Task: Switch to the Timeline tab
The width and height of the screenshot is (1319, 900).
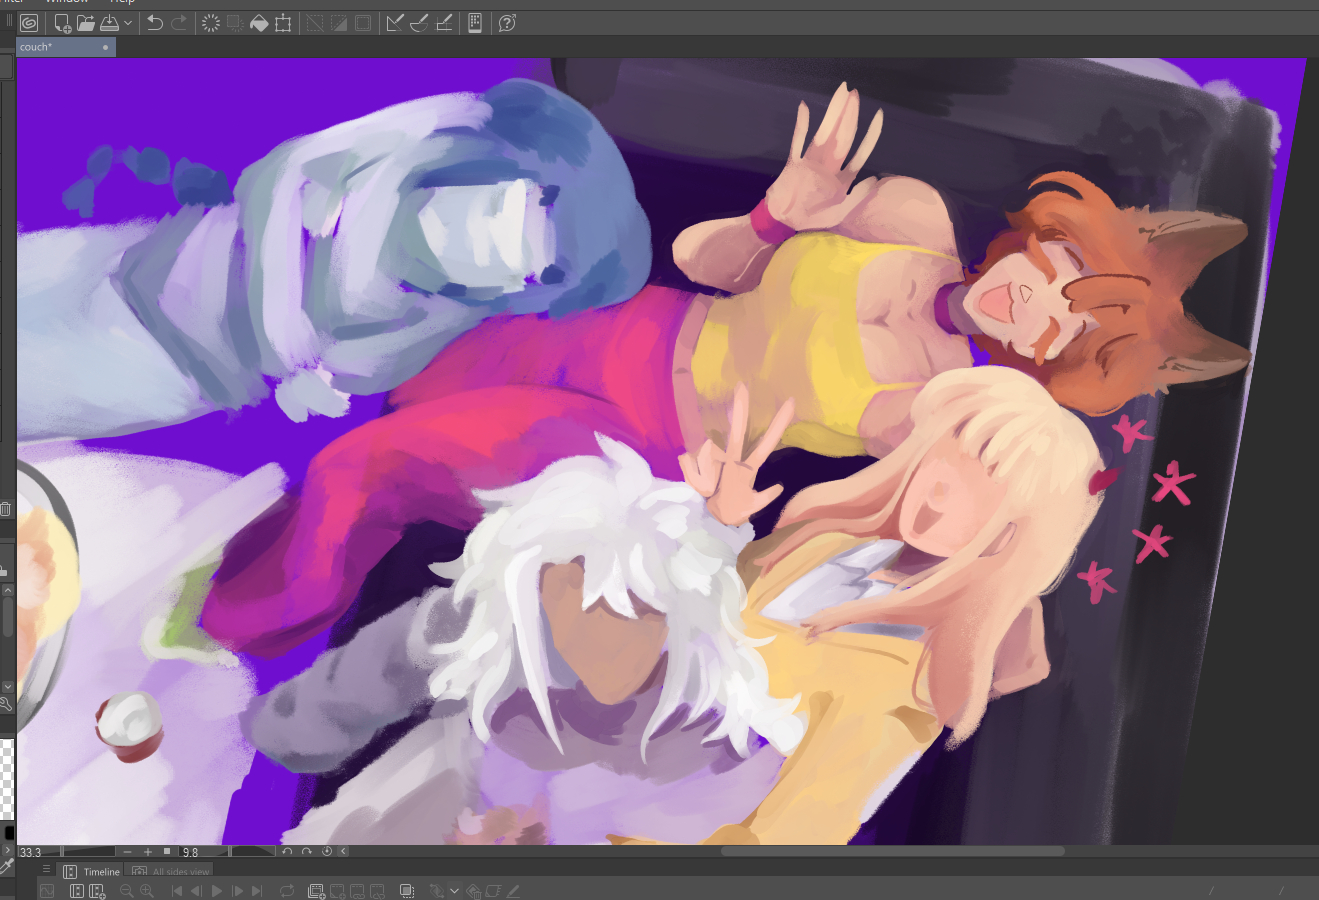Action: pyautogui.click(x=92, y=872)
